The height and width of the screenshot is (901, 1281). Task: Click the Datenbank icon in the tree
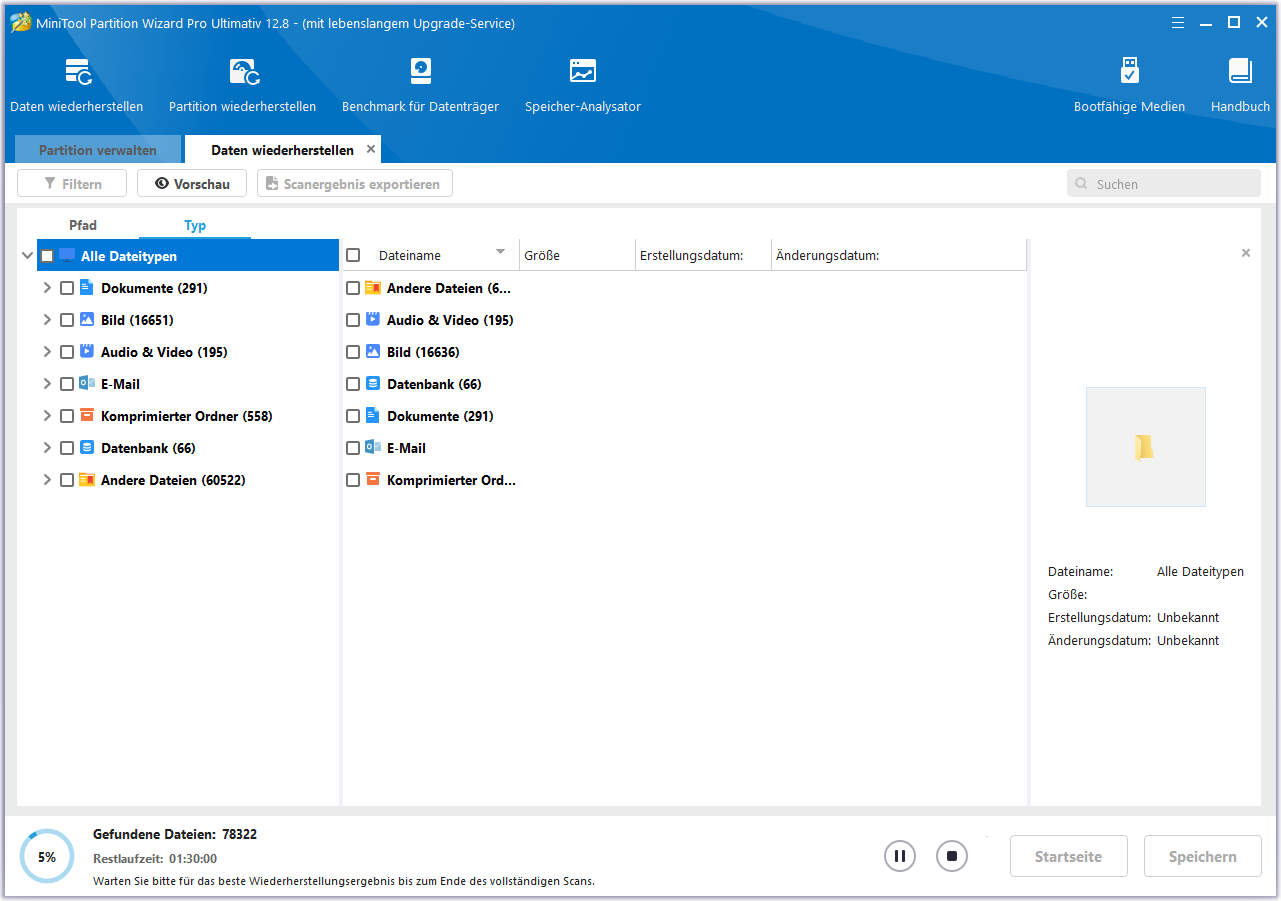(86, 448)
